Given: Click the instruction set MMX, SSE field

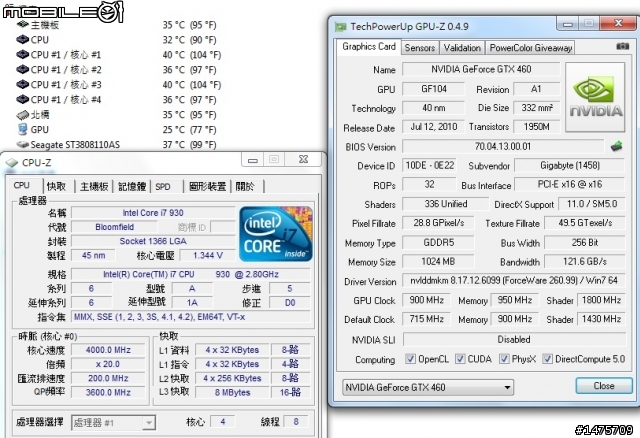Looking at the screenshot, I should click(x=191, y=317).
